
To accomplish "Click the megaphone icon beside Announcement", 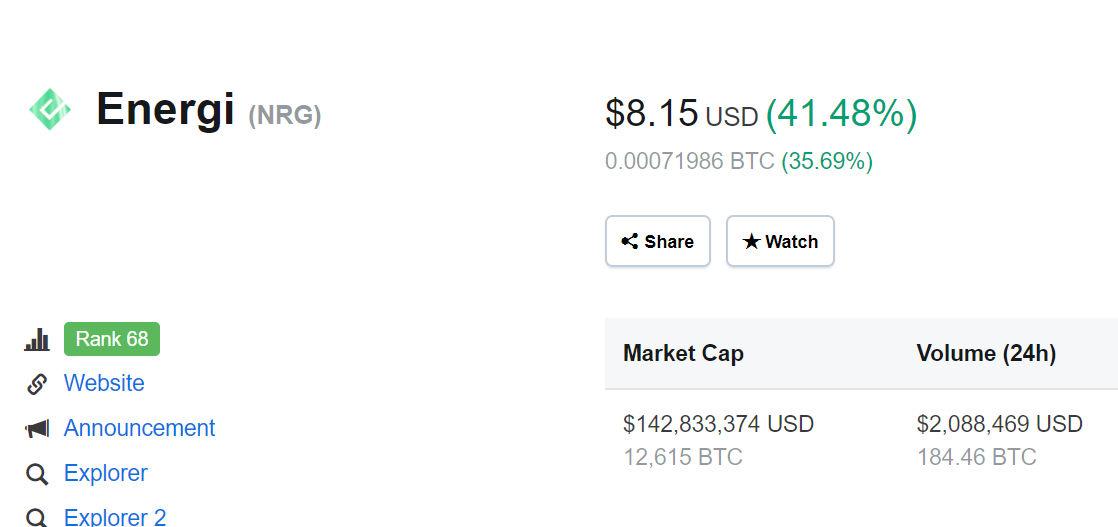I will (37, 429).
